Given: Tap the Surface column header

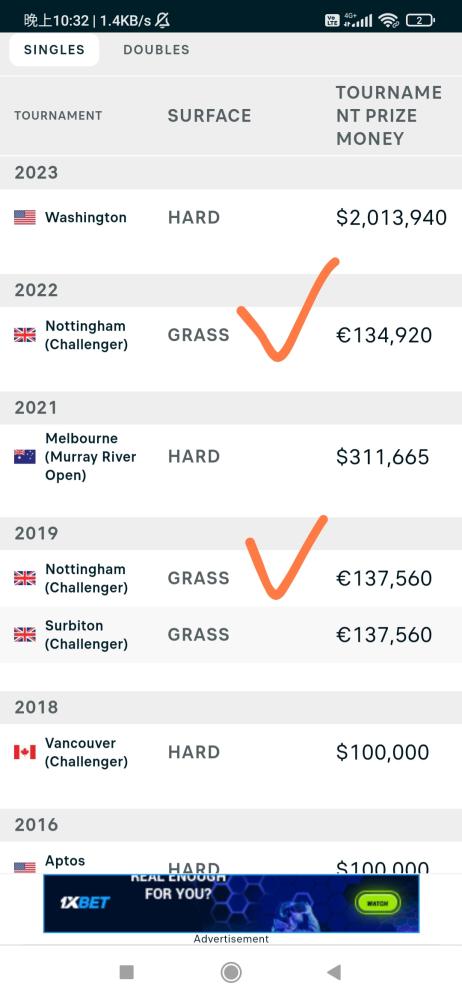Looking at the screenshot, I should coord(209,115).
